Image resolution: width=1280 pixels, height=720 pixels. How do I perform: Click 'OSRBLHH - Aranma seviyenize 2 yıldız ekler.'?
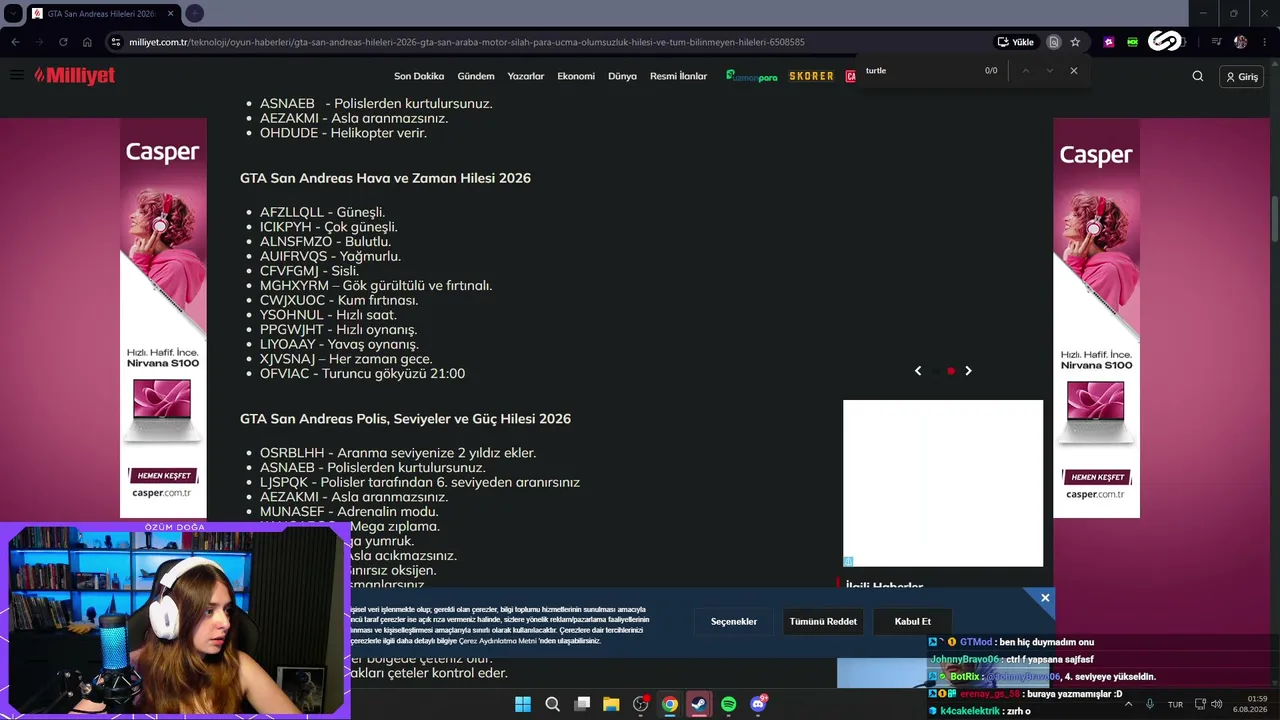point(398,453)
